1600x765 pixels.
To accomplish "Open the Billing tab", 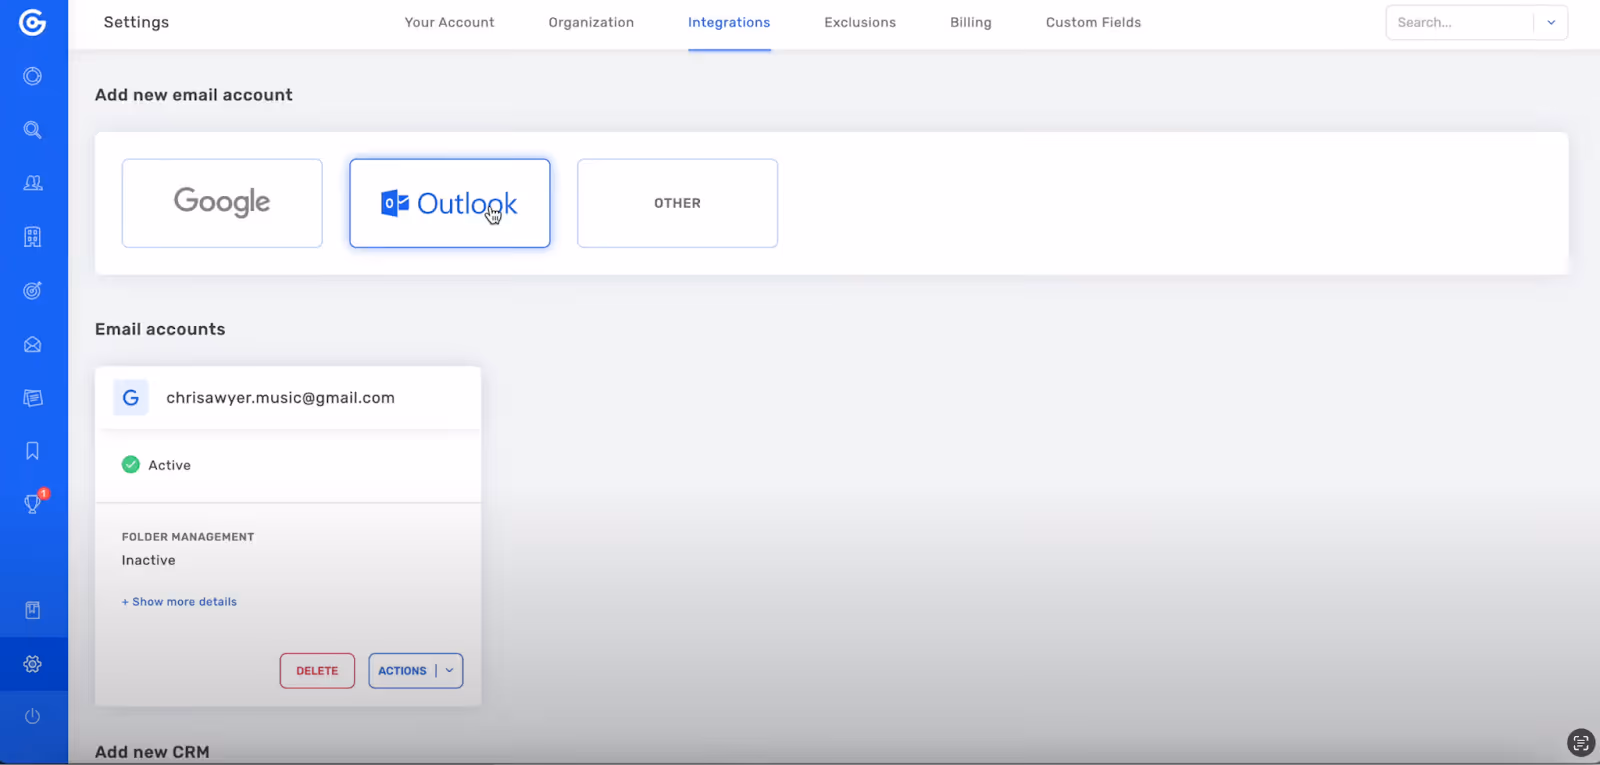I will [971, 22].
